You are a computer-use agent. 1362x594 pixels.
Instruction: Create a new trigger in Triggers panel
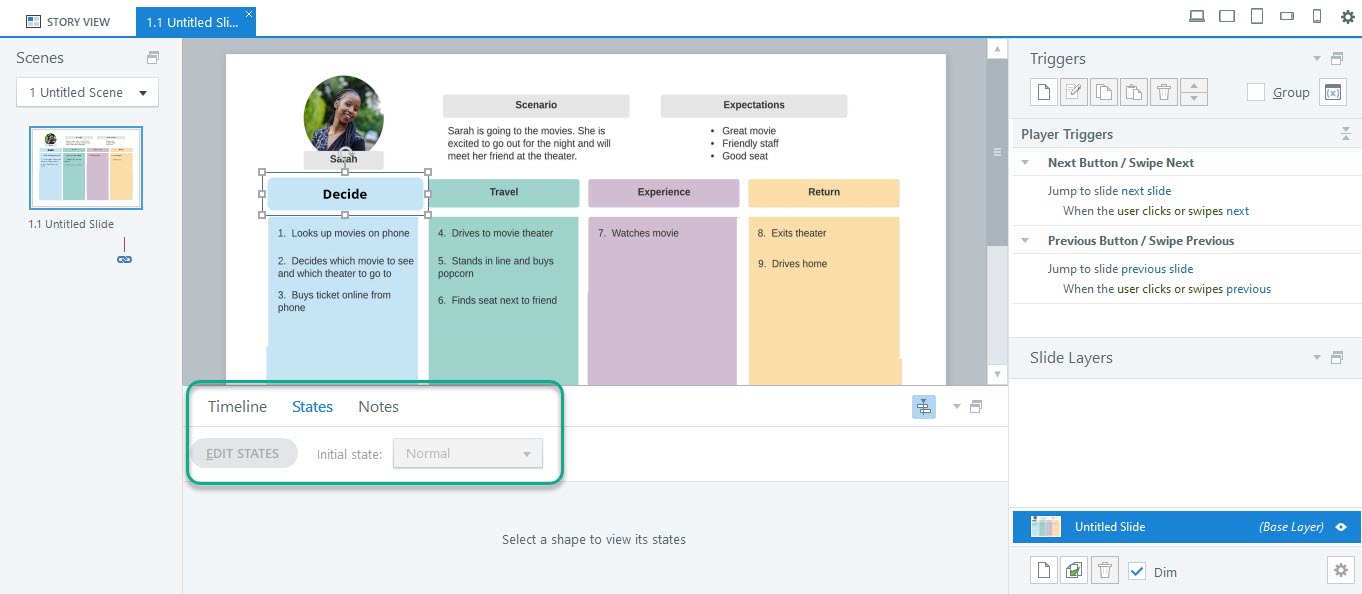coord(1043,92)
